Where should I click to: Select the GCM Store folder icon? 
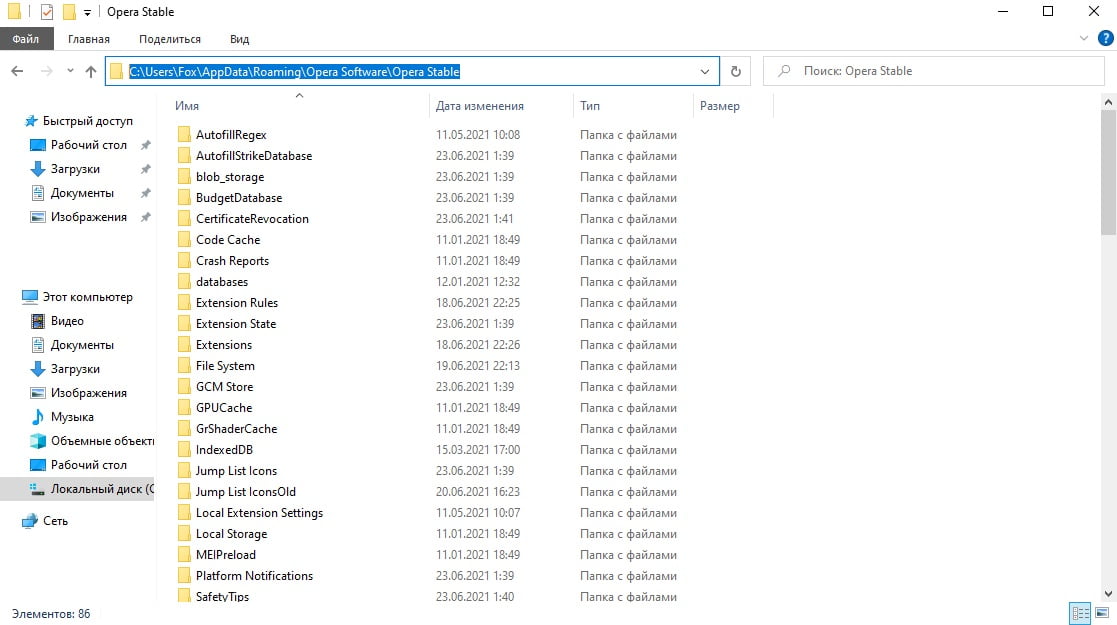pyautogui.click(x=184, y=386)
